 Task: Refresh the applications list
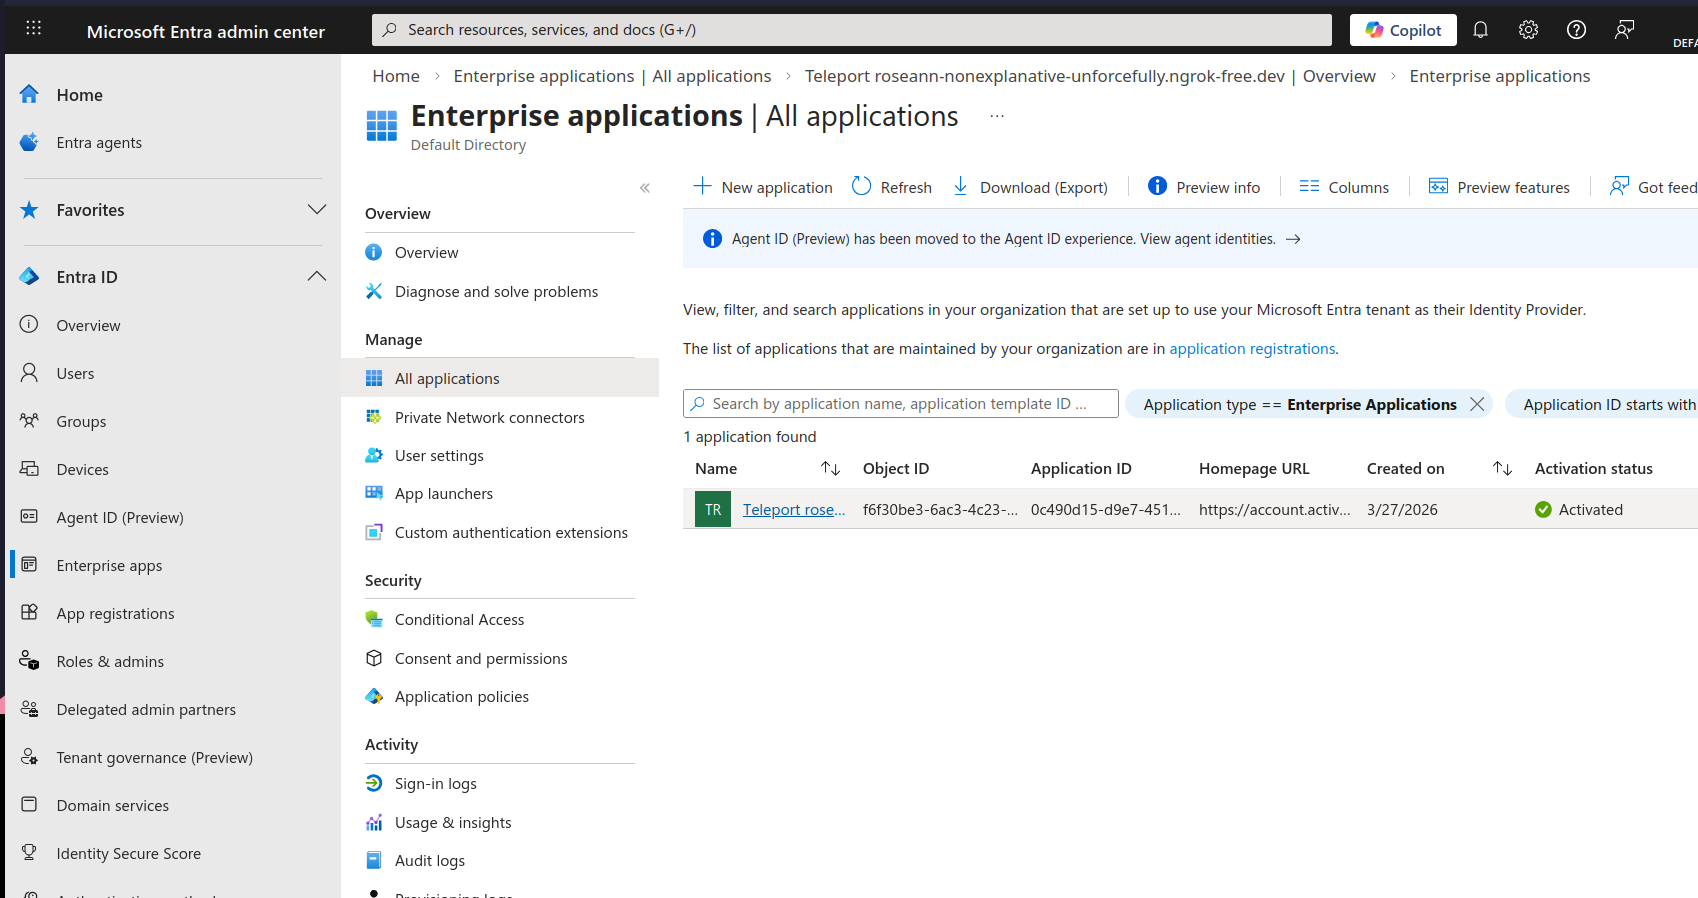[x=891, y=187]
